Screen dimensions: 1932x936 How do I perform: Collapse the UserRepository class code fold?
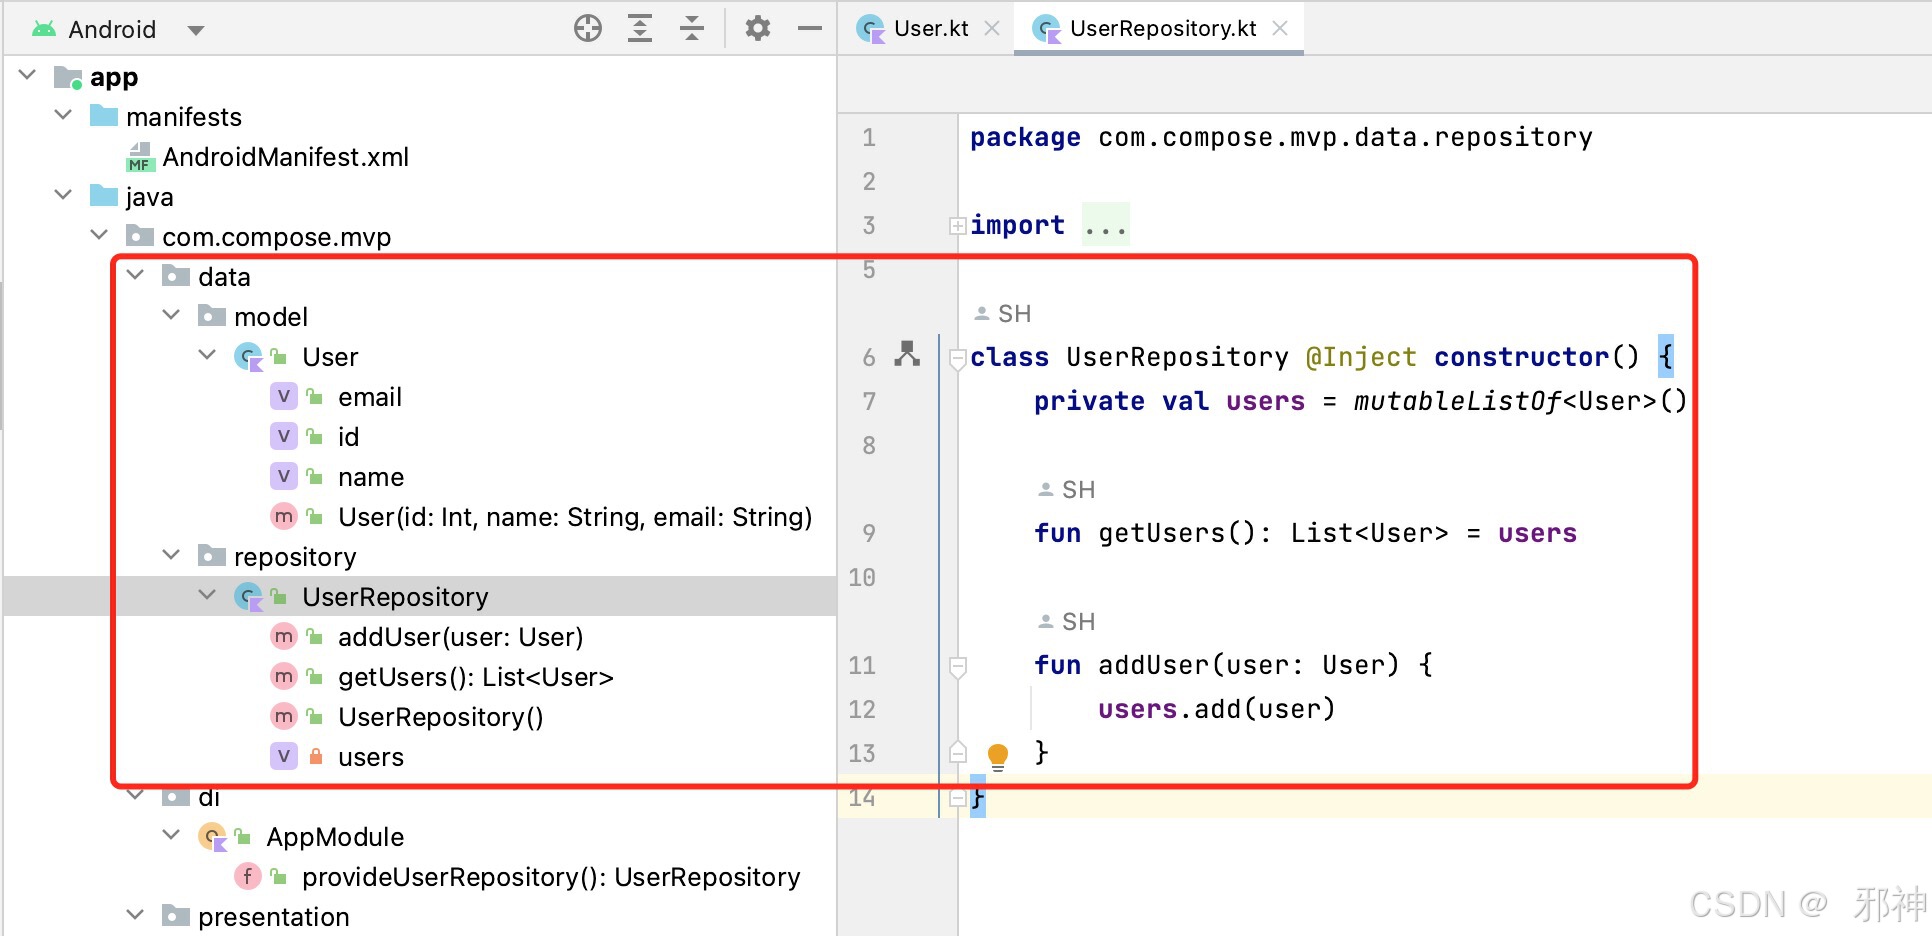[x=956, y=357]
